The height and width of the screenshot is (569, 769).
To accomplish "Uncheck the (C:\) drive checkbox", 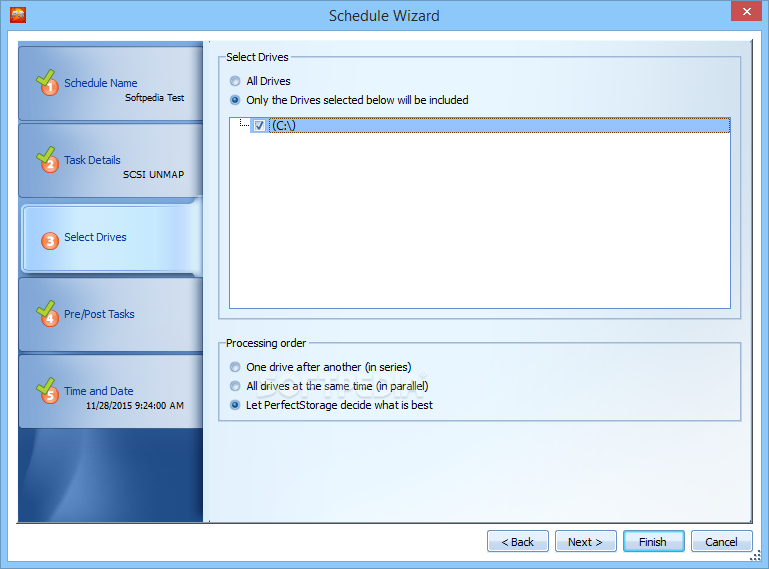I will (259, 126).
